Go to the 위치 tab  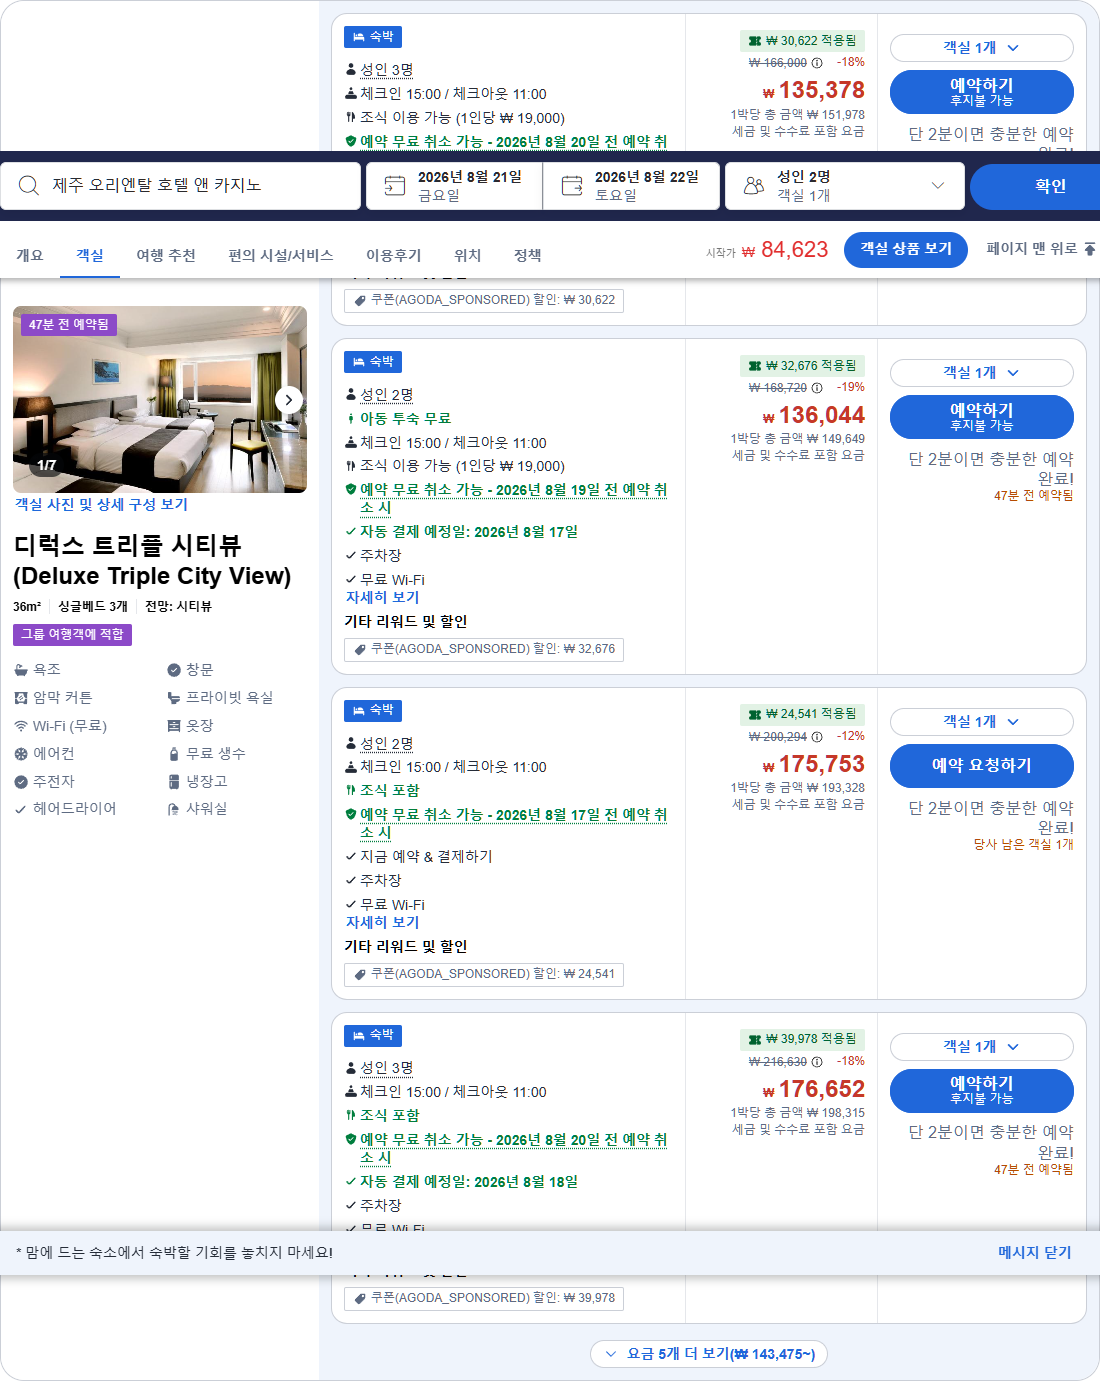pos(468,256)
